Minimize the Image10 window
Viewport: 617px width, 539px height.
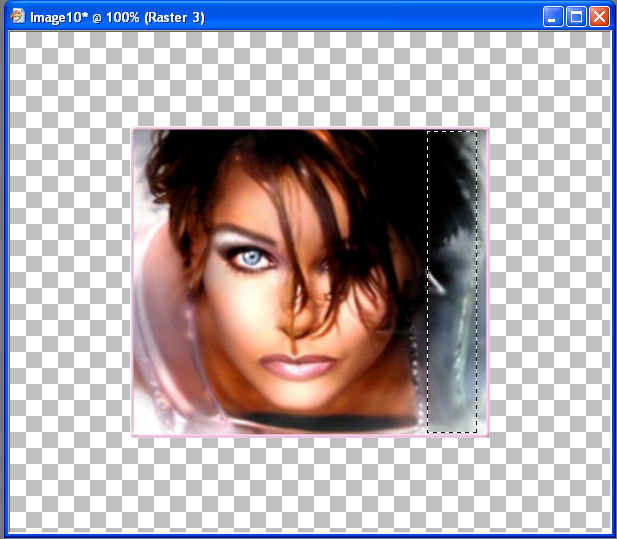[x=552, y=17]
